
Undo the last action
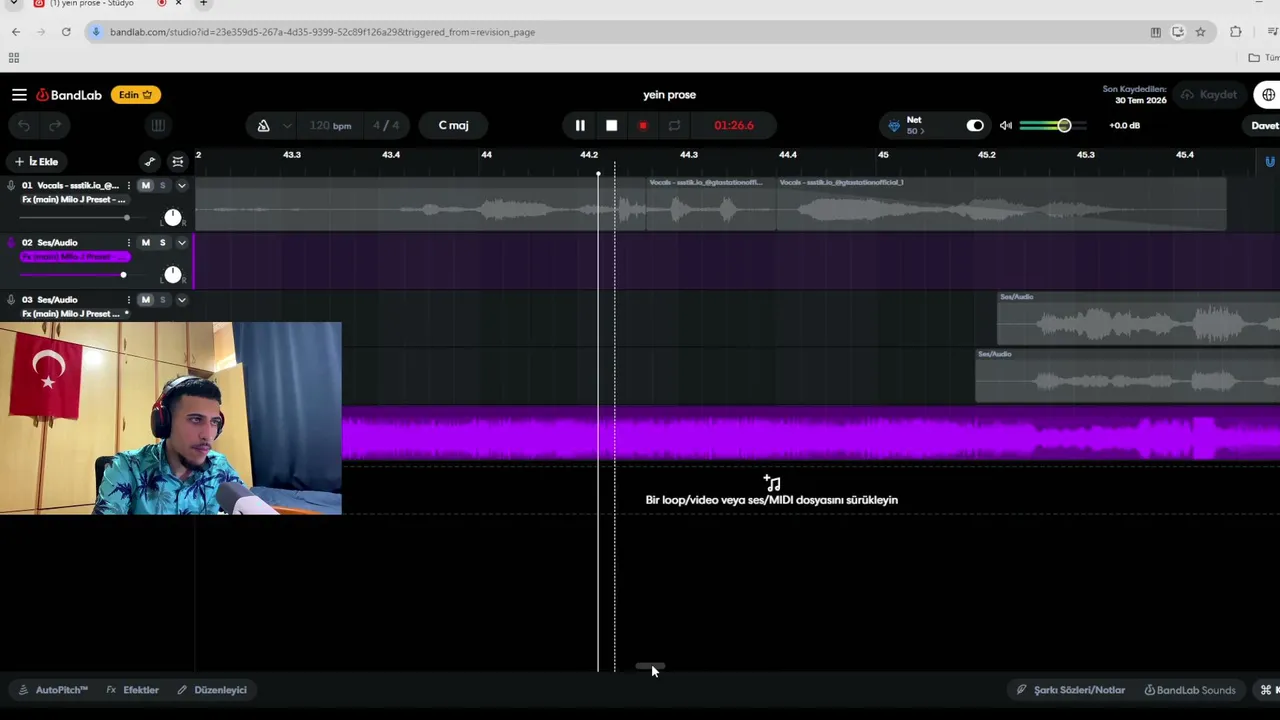point(24,126)
